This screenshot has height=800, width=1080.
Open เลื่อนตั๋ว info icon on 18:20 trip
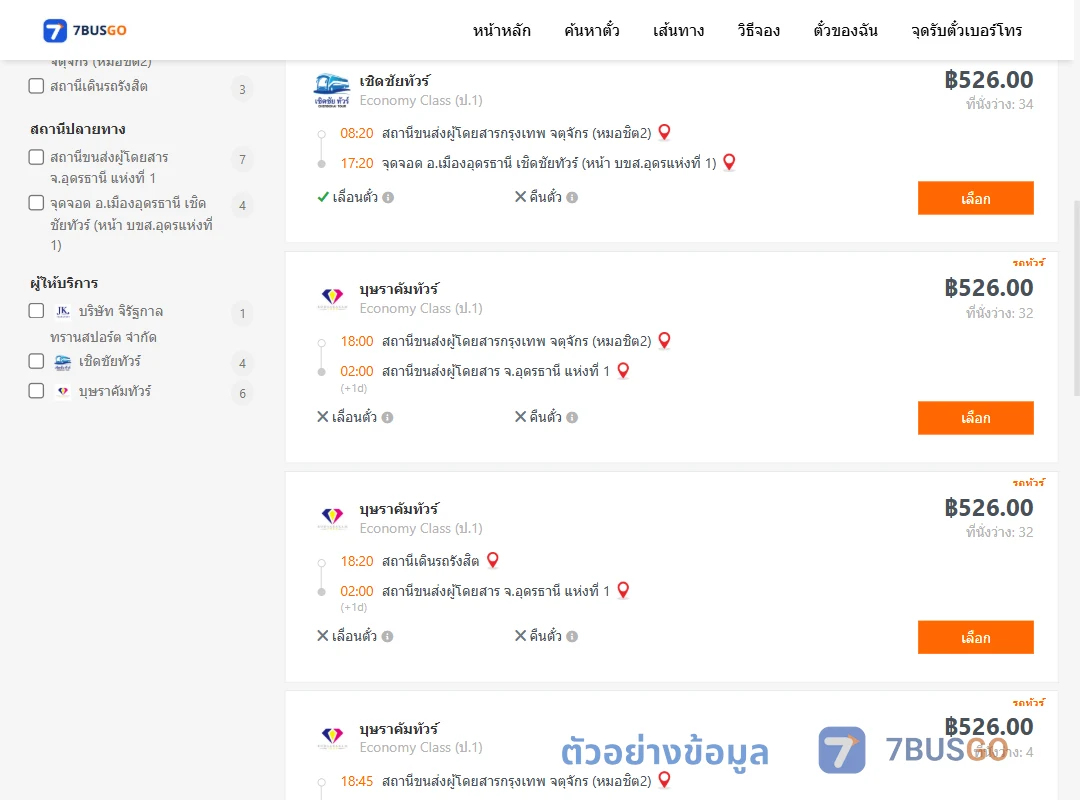(x=388, y=637)
